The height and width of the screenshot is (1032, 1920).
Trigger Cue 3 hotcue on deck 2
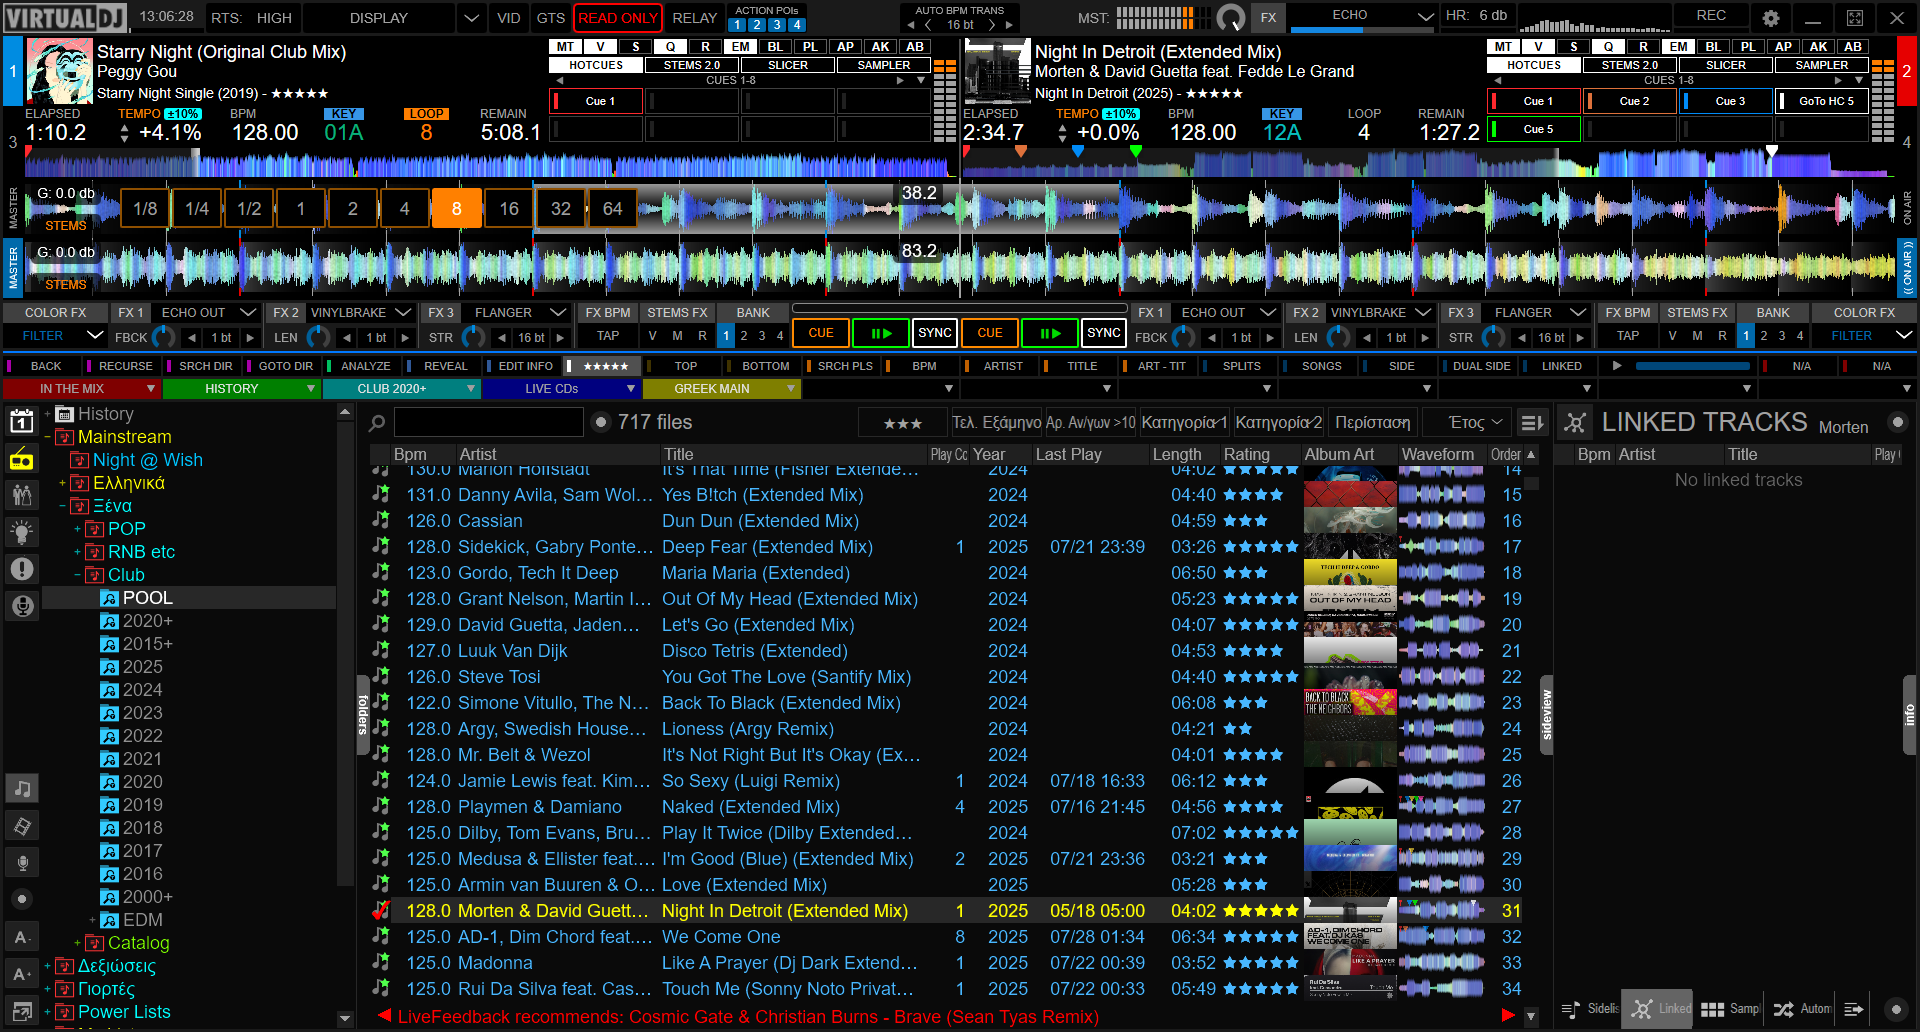pos(1729,101)
